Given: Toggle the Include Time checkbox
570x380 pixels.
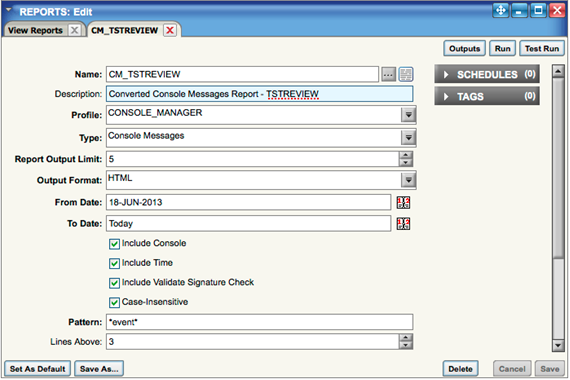Looking at the screenshot, I should (114, 263).
